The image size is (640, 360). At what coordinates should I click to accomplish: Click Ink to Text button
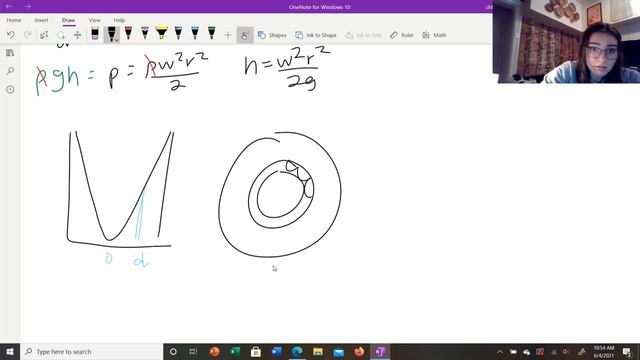tap(363, 35)
